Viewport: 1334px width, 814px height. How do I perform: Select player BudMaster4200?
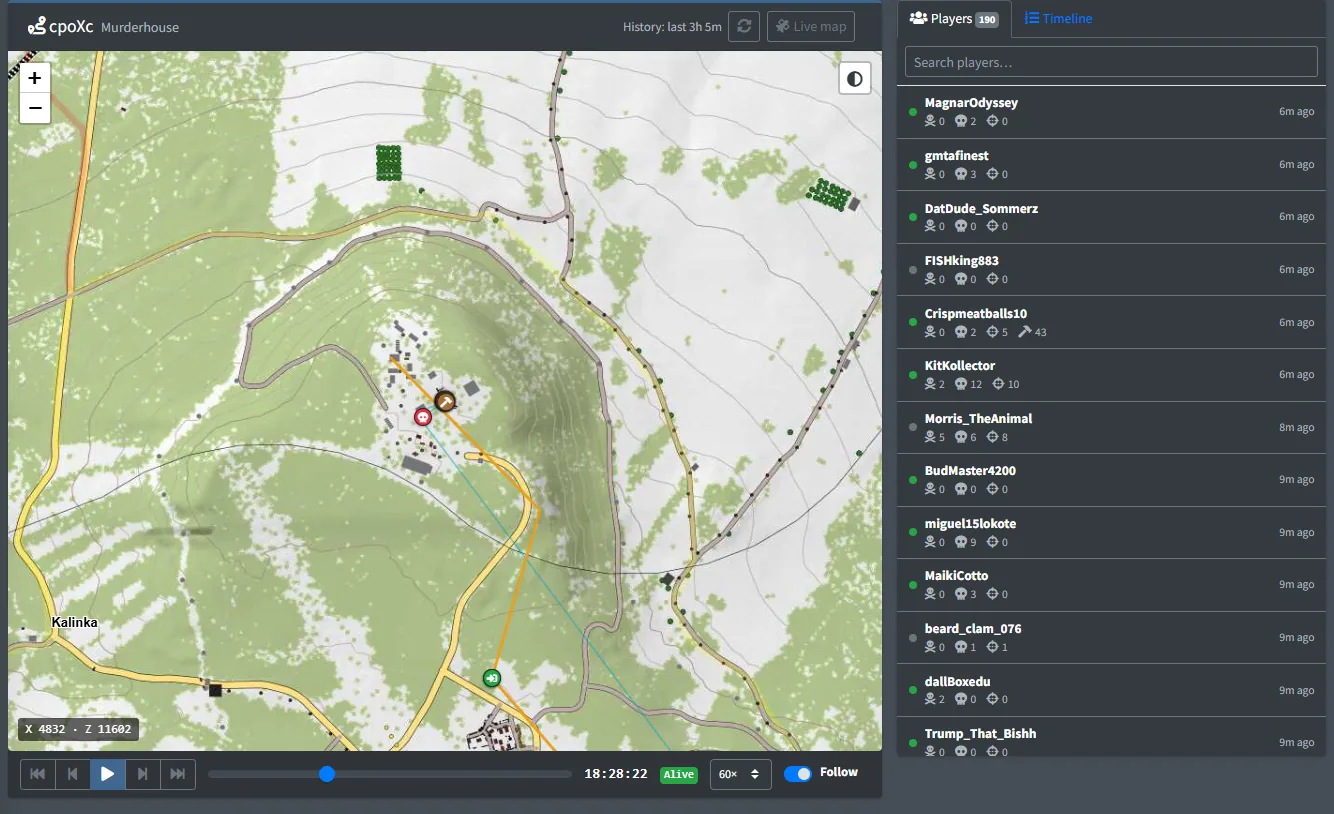(1112, 480)
